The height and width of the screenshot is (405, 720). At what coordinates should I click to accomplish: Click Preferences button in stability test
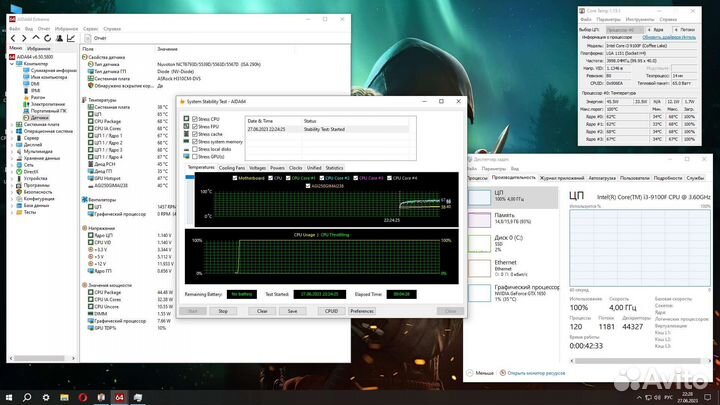[362, 311]
